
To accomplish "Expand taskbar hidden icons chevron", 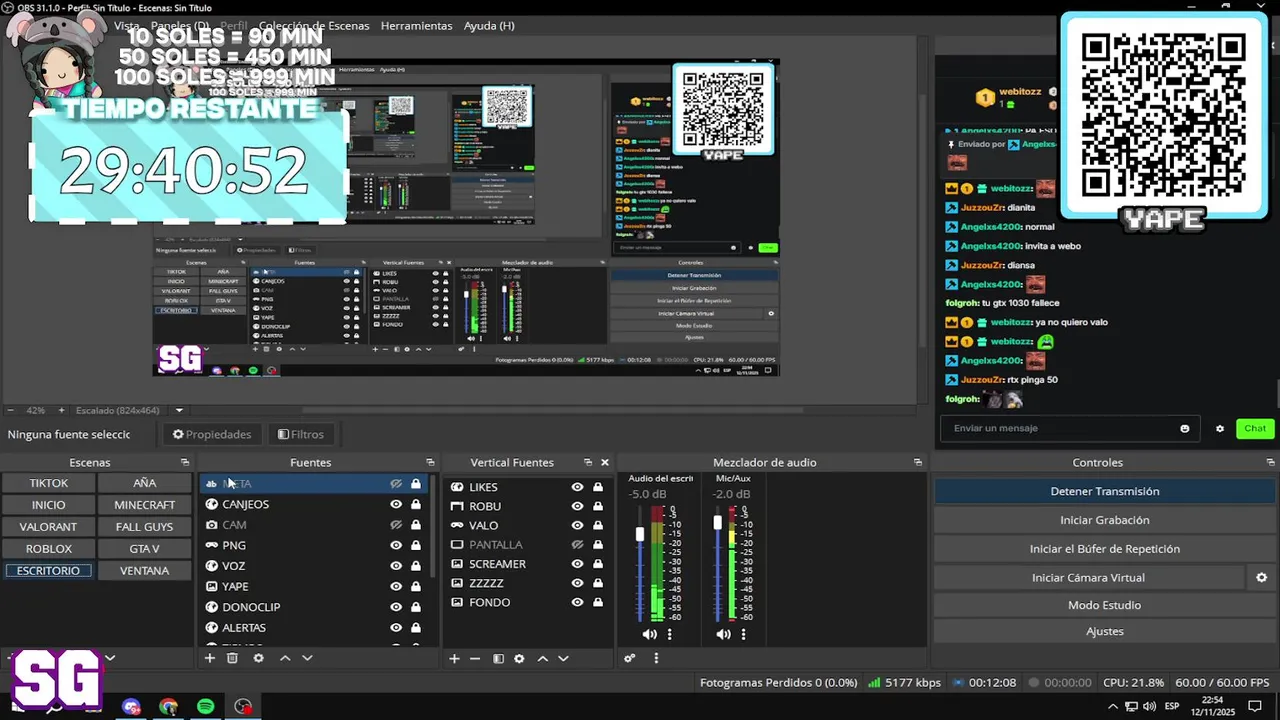I will (x=1112, y=706).
